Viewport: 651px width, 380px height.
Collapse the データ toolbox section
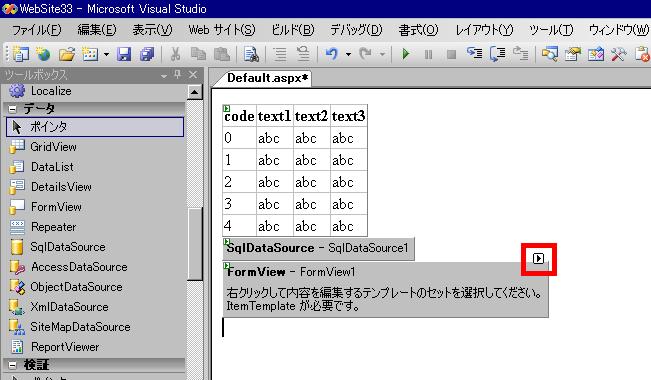tap(13, 109)
